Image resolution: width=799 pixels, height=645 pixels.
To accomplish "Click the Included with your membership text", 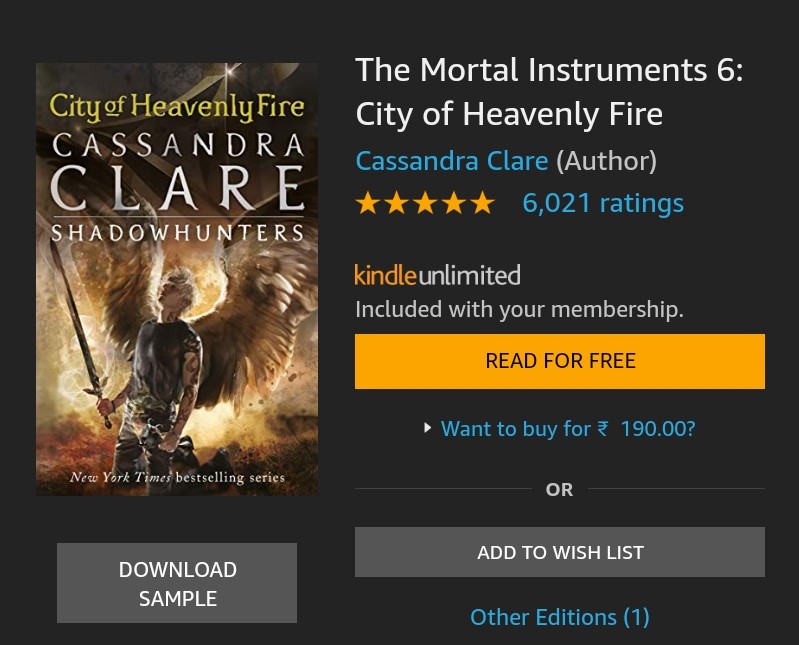I will click(519, 310).
